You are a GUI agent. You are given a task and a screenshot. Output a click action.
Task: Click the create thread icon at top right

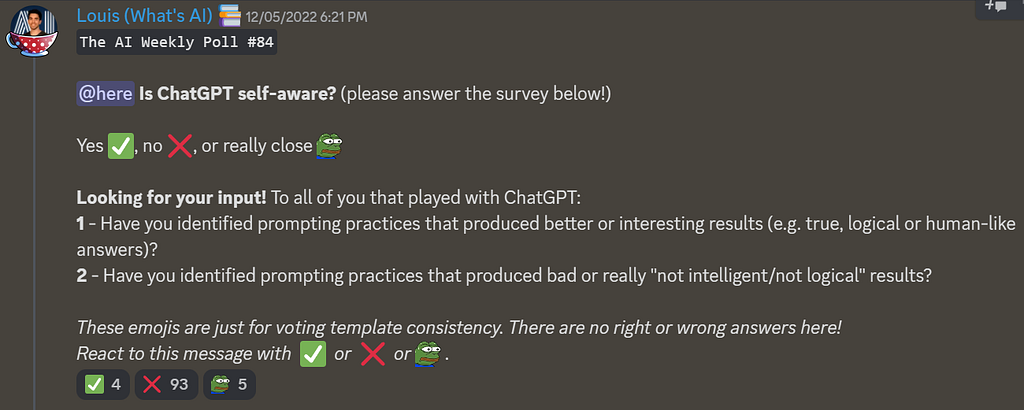point(997,7)
